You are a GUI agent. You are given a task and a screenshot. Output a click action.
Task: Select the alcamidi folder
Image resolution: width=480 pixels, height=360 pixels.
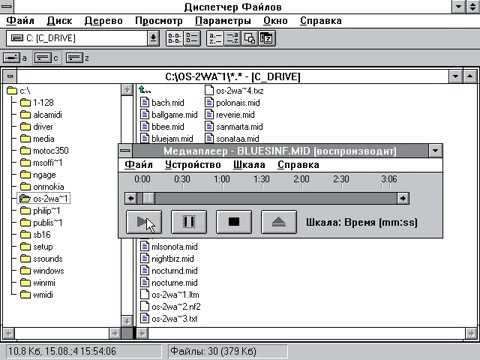41,115
